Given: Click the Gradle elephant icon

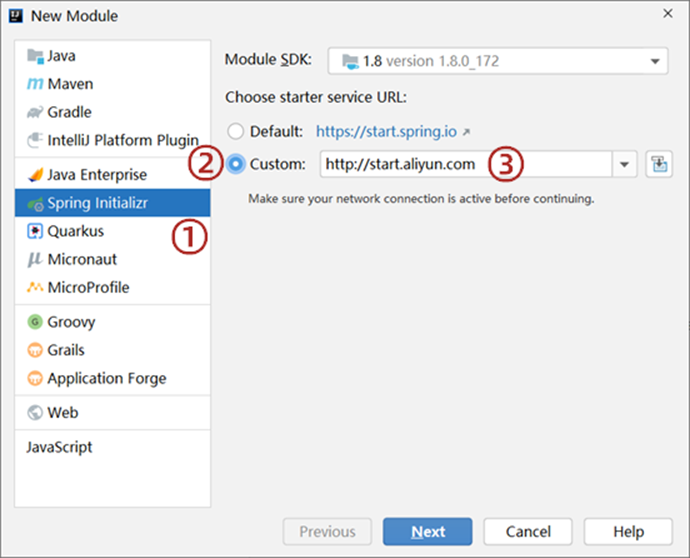Looking at the screenshot, I should 35,112.
